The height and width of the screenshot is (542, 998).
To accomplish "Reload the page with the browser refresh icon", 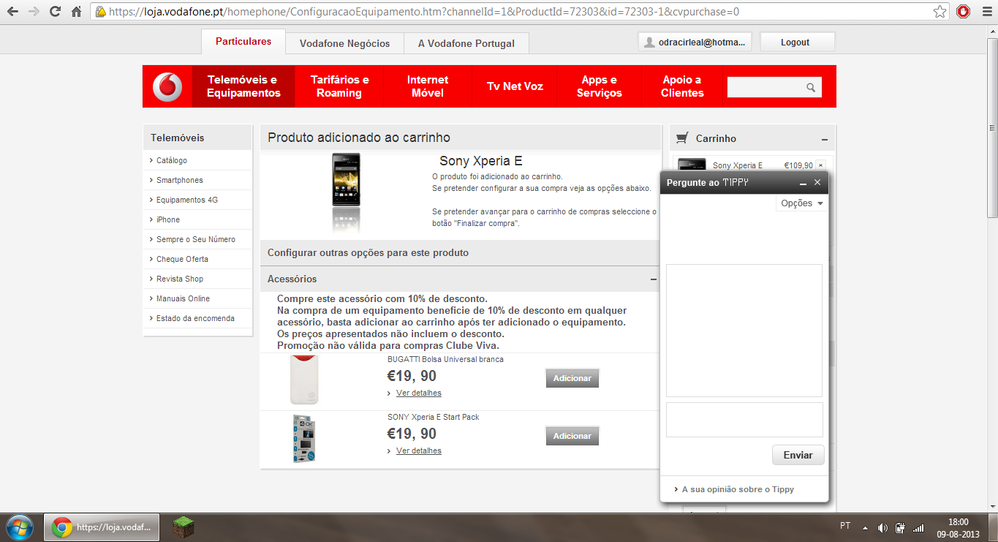I will click(x=54, y=12).
